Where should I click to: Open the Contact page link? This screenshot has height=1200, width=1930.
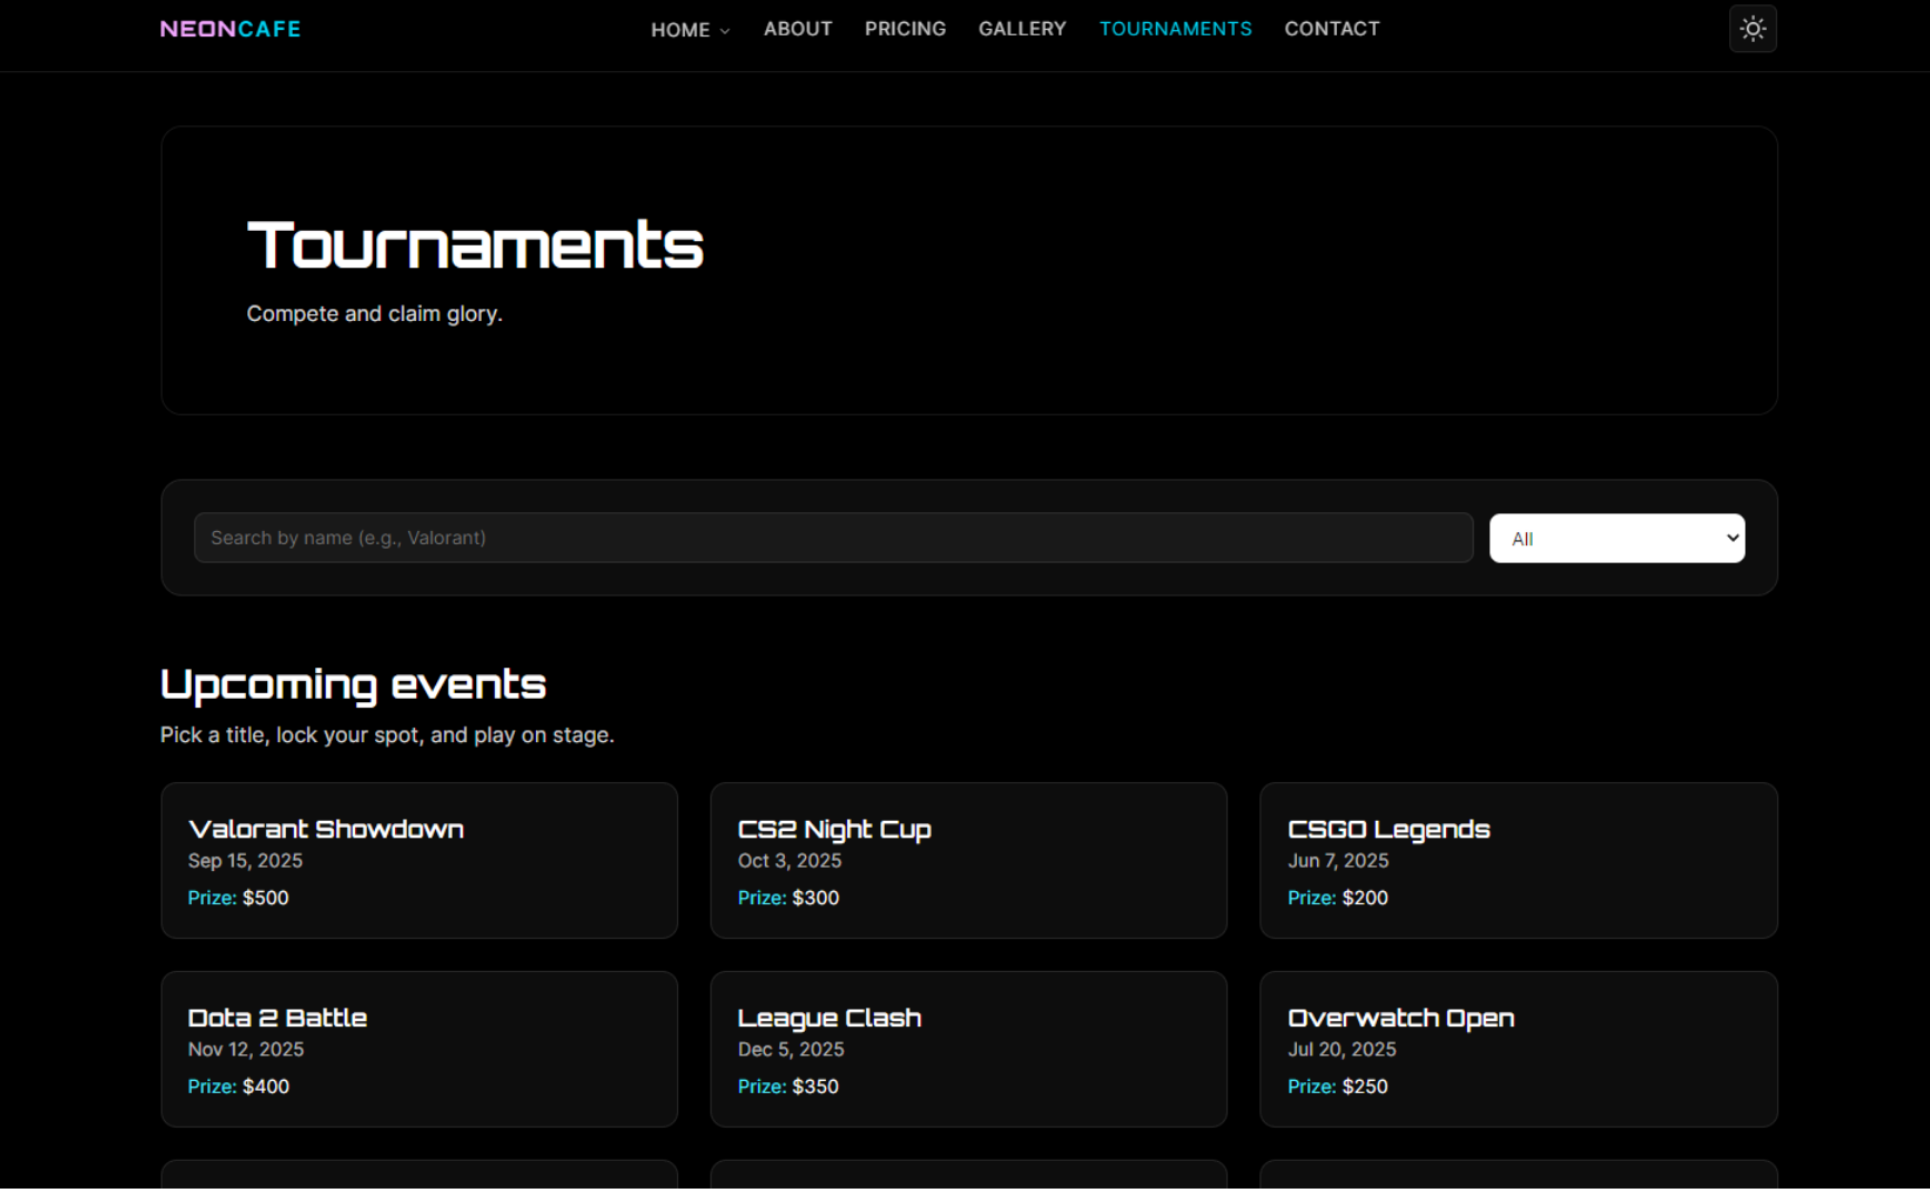point(1331,29)
